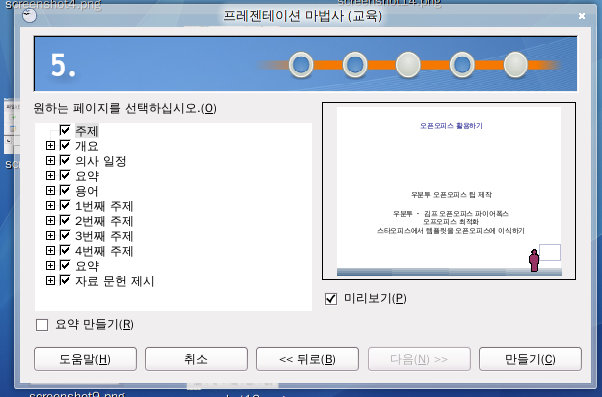Cancel the wizard with 취소 button
This screenshot has width=602, height=397.
click(x=196, y=359)
